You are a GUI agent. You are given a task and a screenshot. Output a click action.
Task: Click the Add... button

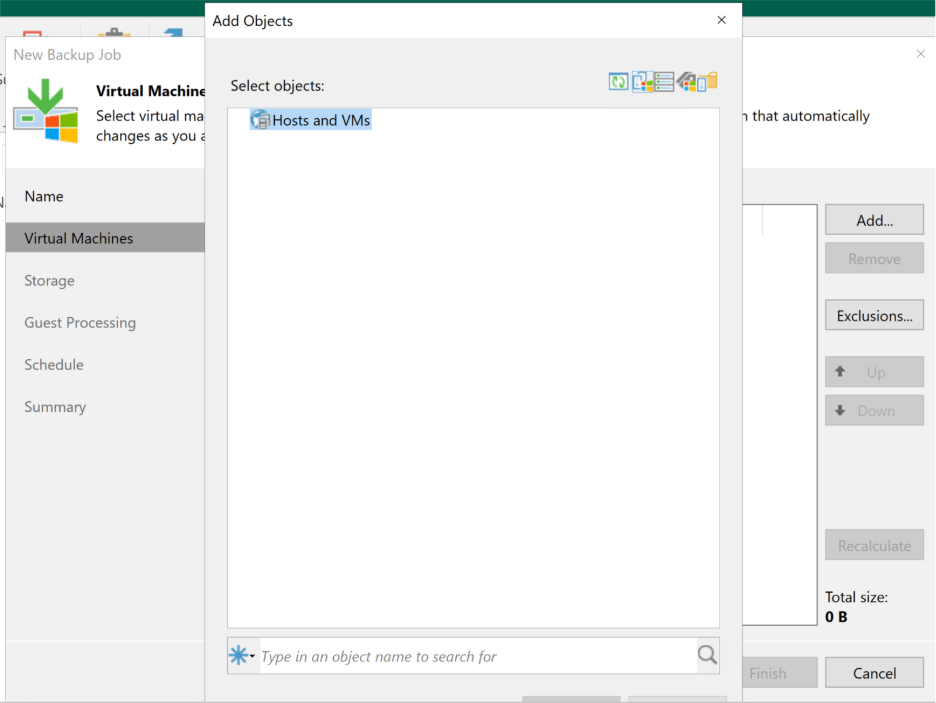coord(874,221)
